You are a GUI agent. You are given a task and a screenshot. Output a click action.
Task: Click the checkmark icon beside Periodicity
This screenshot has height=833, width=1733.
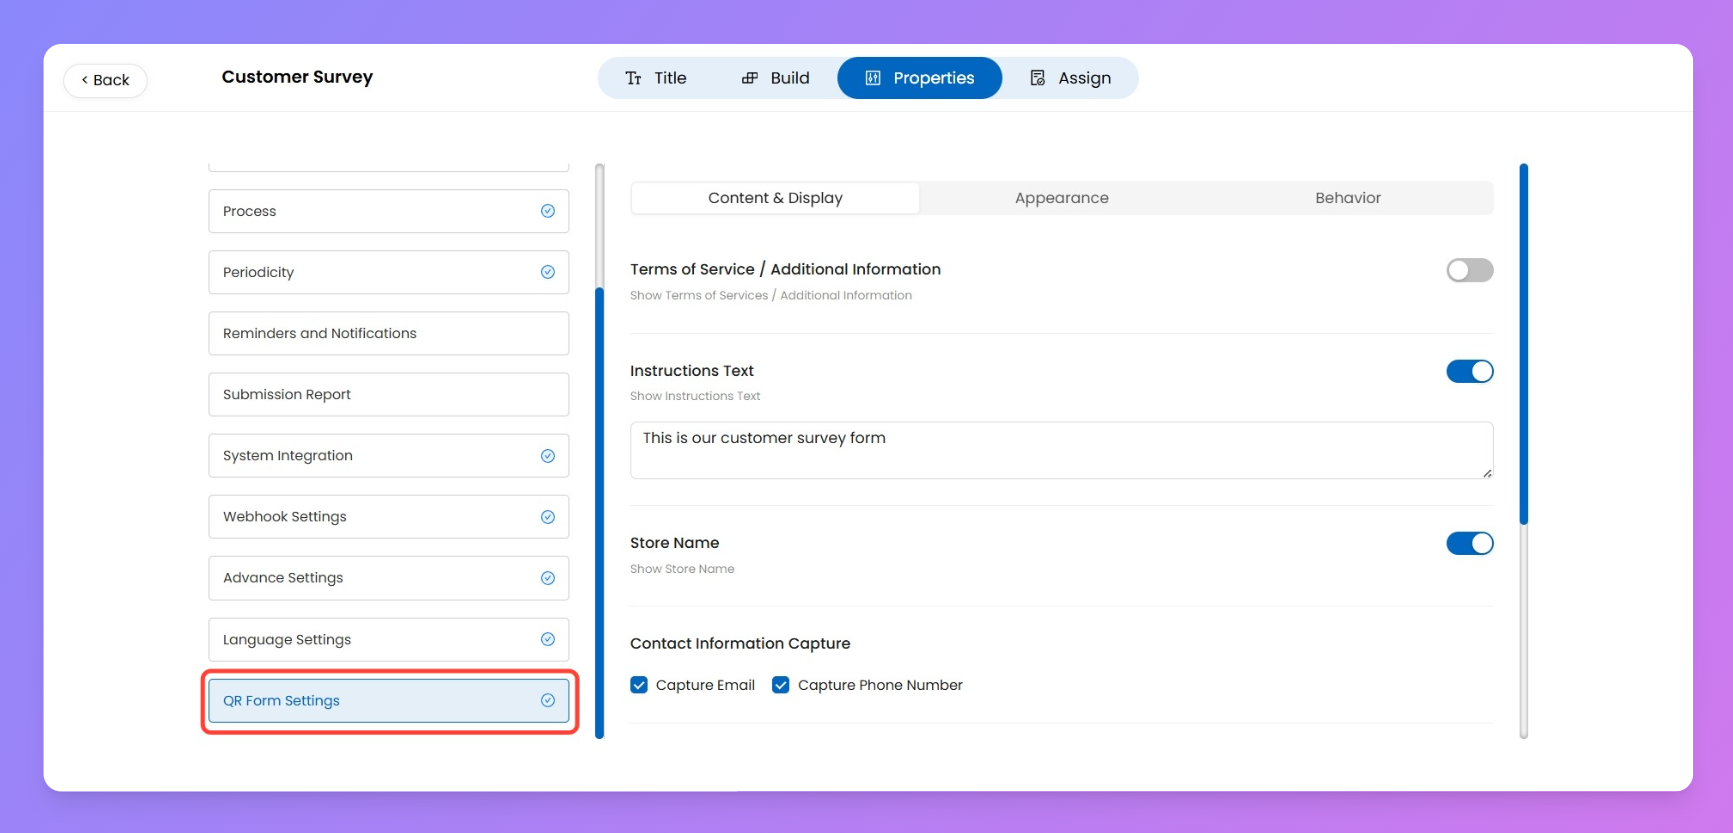tap(547, 272)
